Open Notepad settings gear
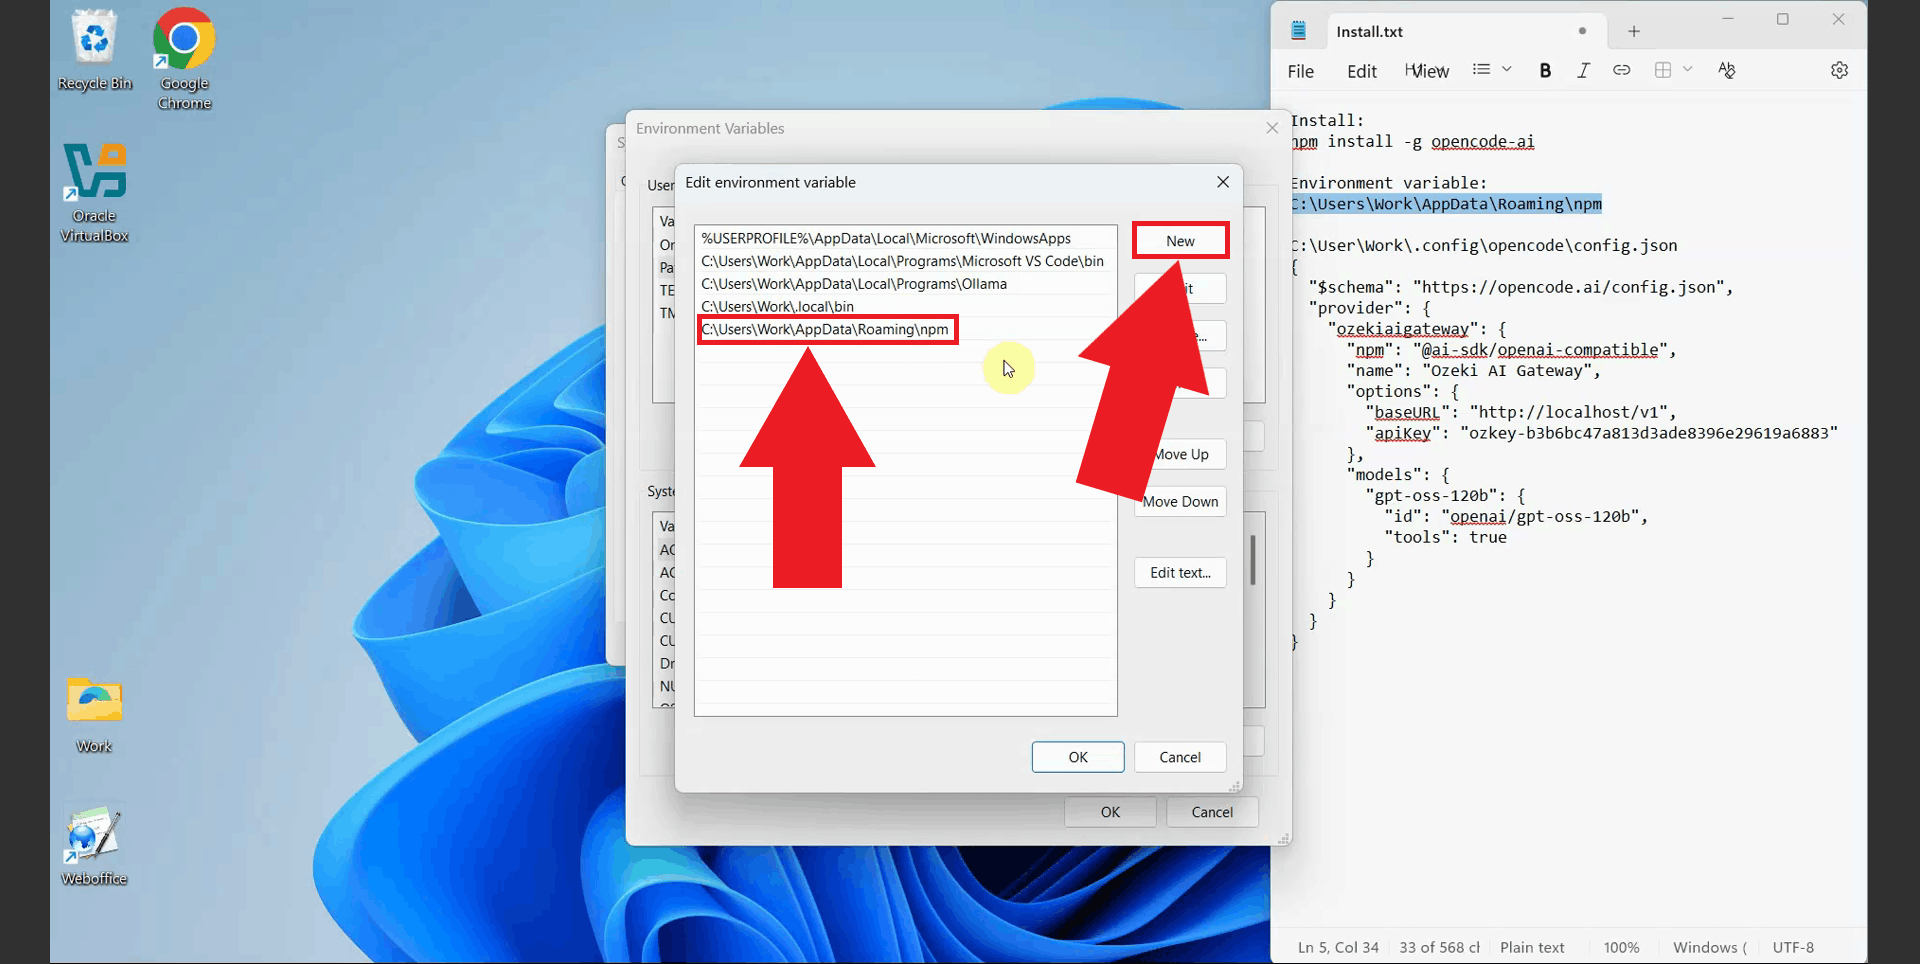 (x=1839, y=70)
